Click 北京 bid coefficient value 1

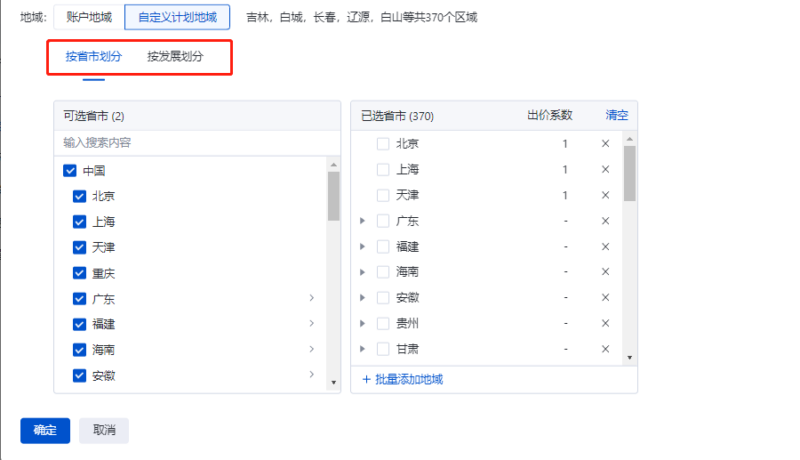click(x=565, y=144)
